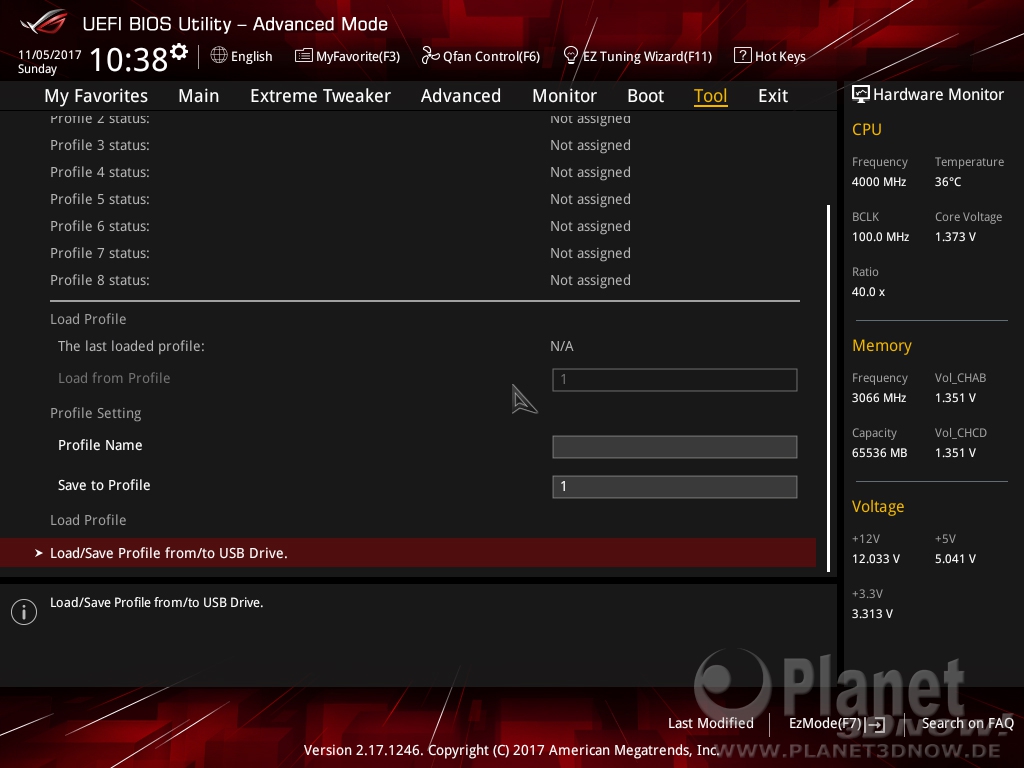Click the Profile Name input field

(675, 447)
